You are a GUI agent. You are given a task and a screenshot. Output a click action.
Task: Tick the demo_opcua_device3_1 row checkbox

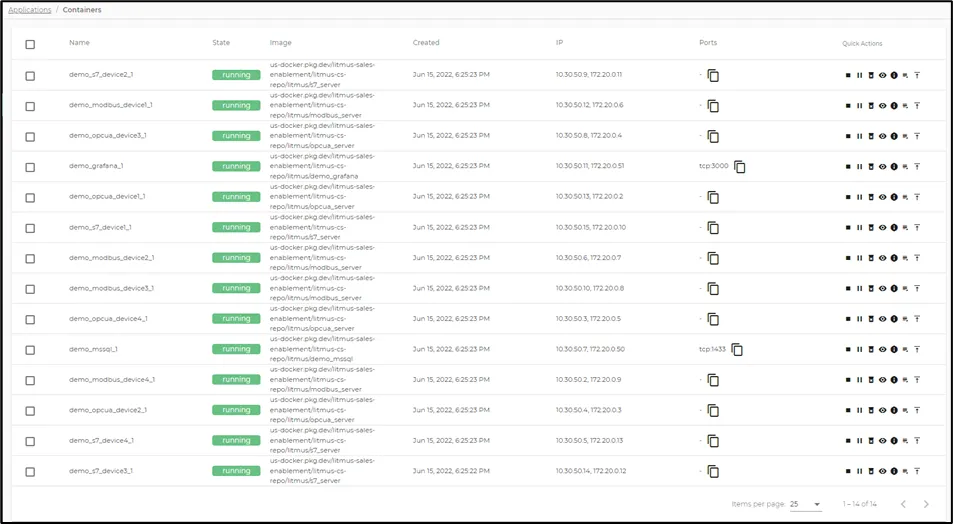30,137
